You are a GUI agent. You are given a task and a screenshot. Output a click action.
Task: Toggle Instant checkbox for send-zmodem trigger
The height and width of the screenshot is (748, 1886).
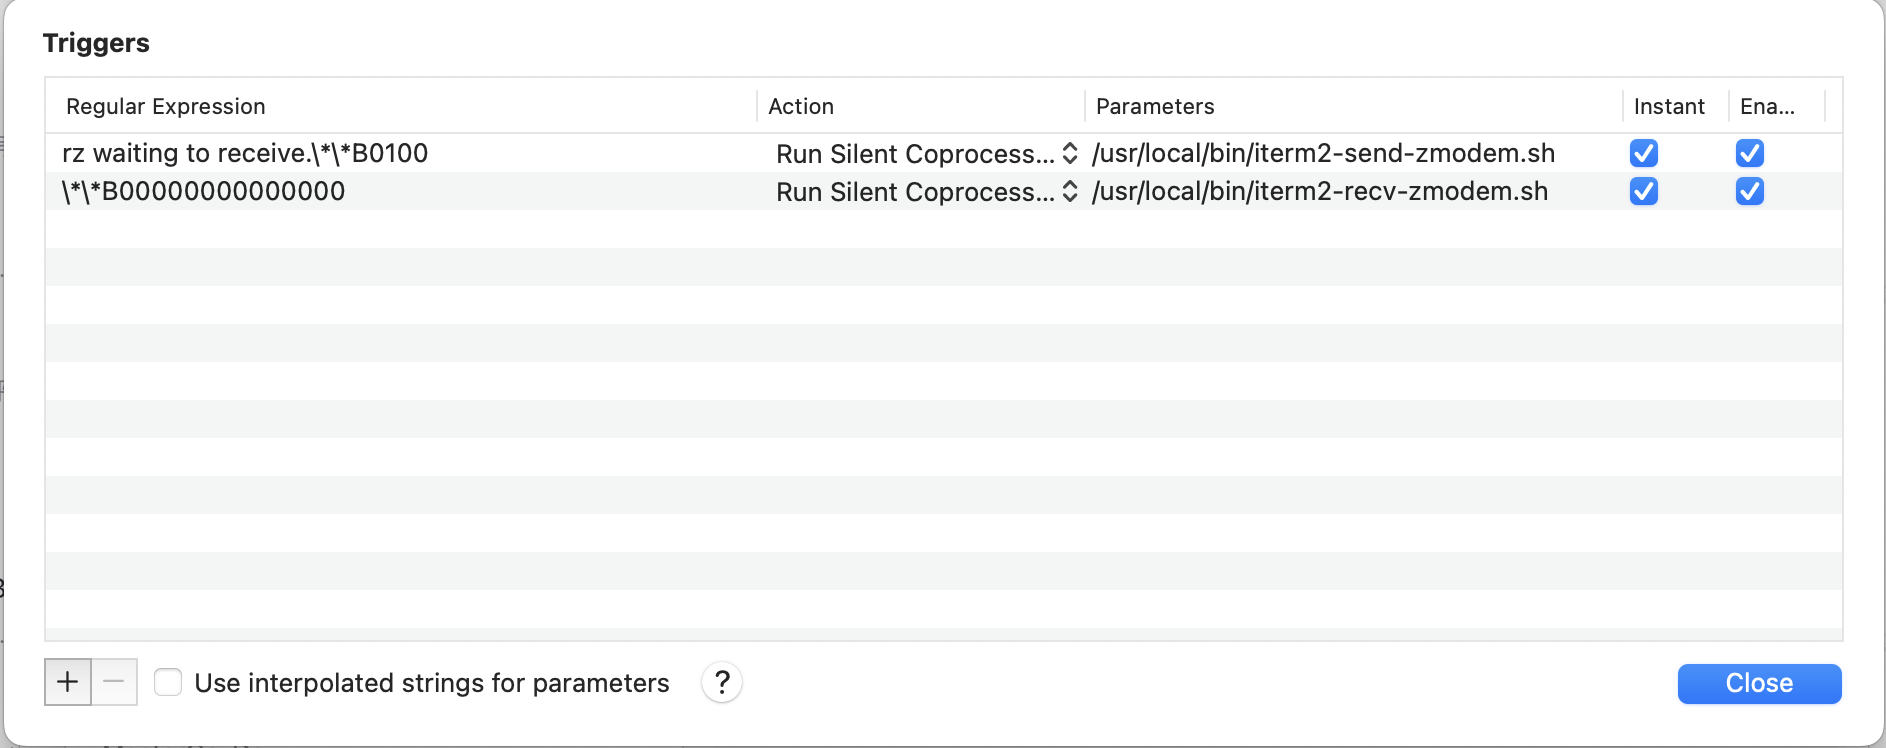pyautogui.click(x=1644, y=153)
